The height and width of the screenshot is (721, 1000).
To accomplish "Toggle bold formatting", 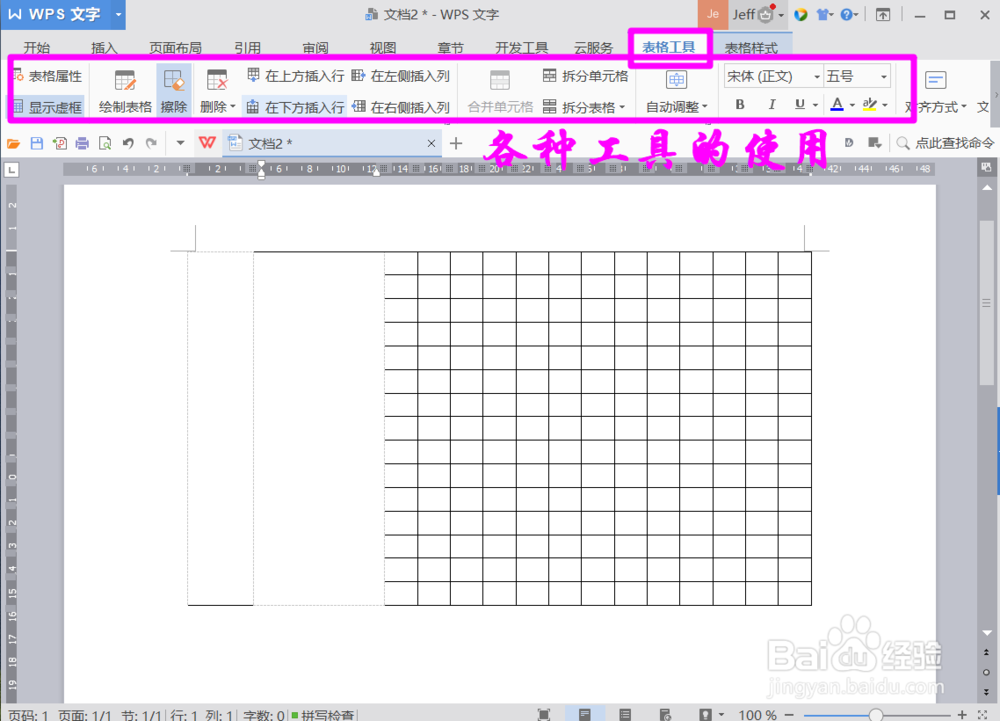I will click(740, 105).
